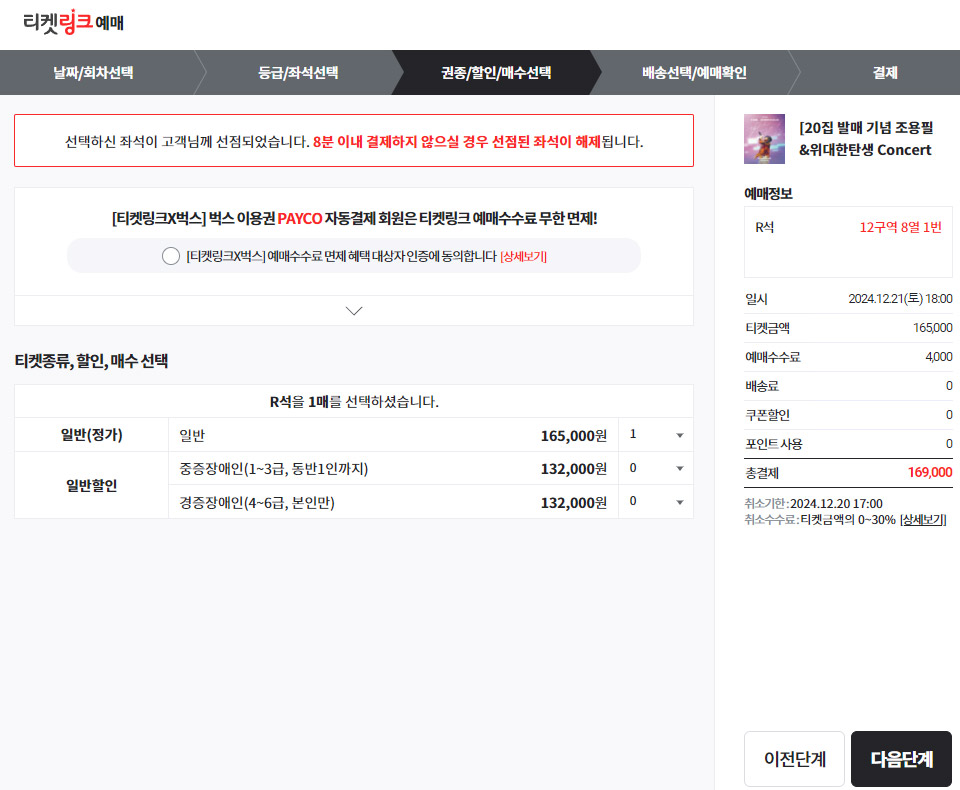This screenshot has height=790, width=960.
Task: Open the 취소수수료 [상세보기] link
Action: tap(923, 520)
